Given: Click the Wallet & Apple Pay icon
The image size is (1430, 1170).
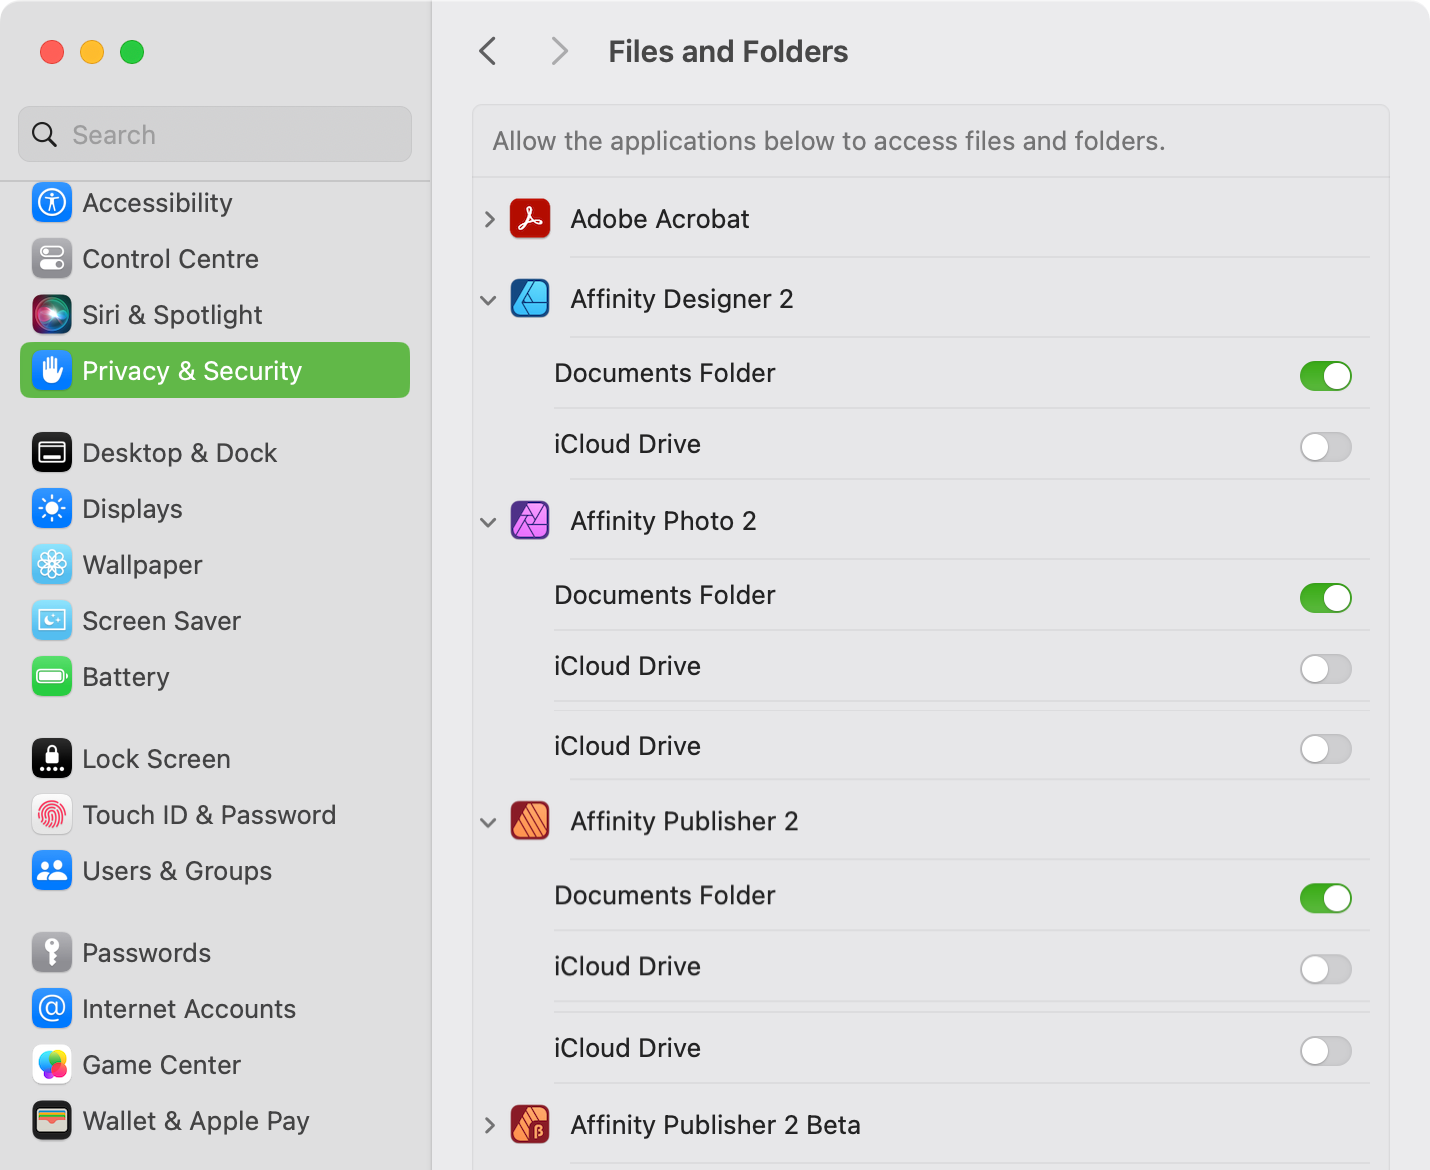Looking at the screenshot, I should tap(52, 1121).
